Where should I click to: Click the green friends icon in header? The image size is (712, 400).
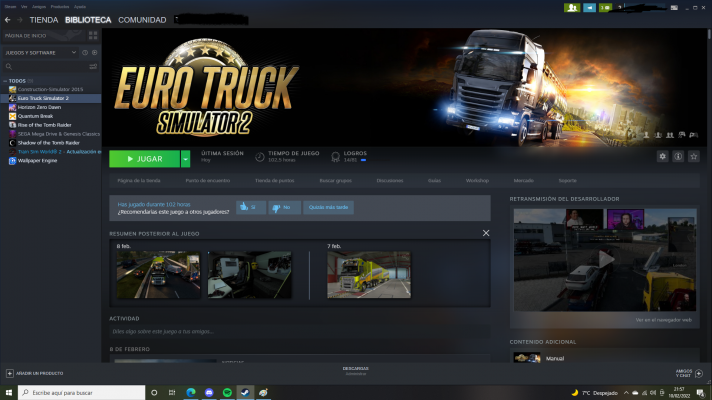coord(571,7)
